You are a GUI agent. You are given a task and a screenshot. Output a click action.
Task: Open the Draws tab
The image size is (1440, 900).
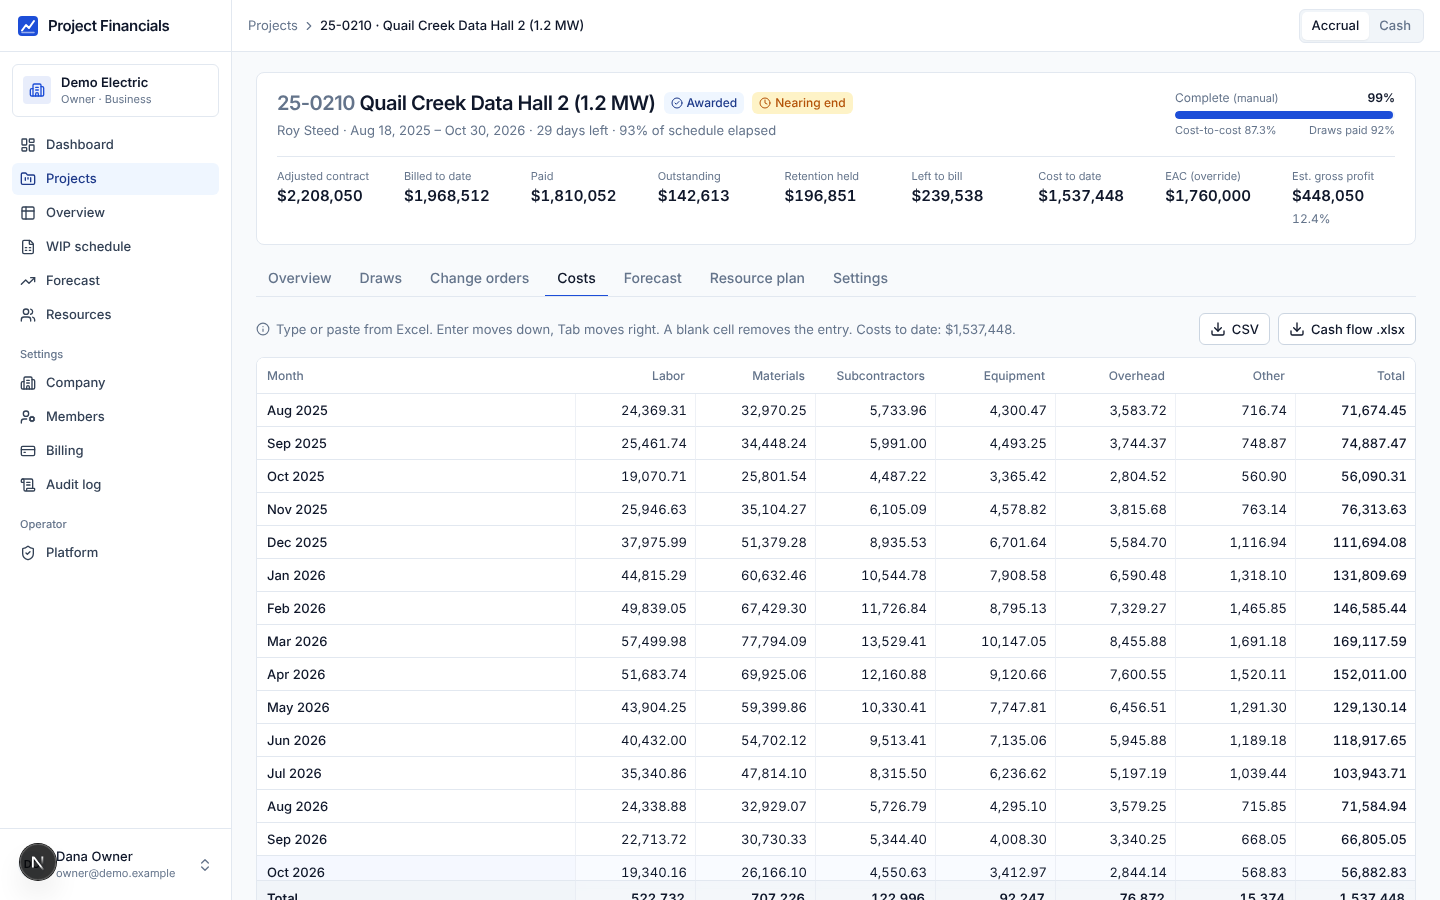[381, 278]
